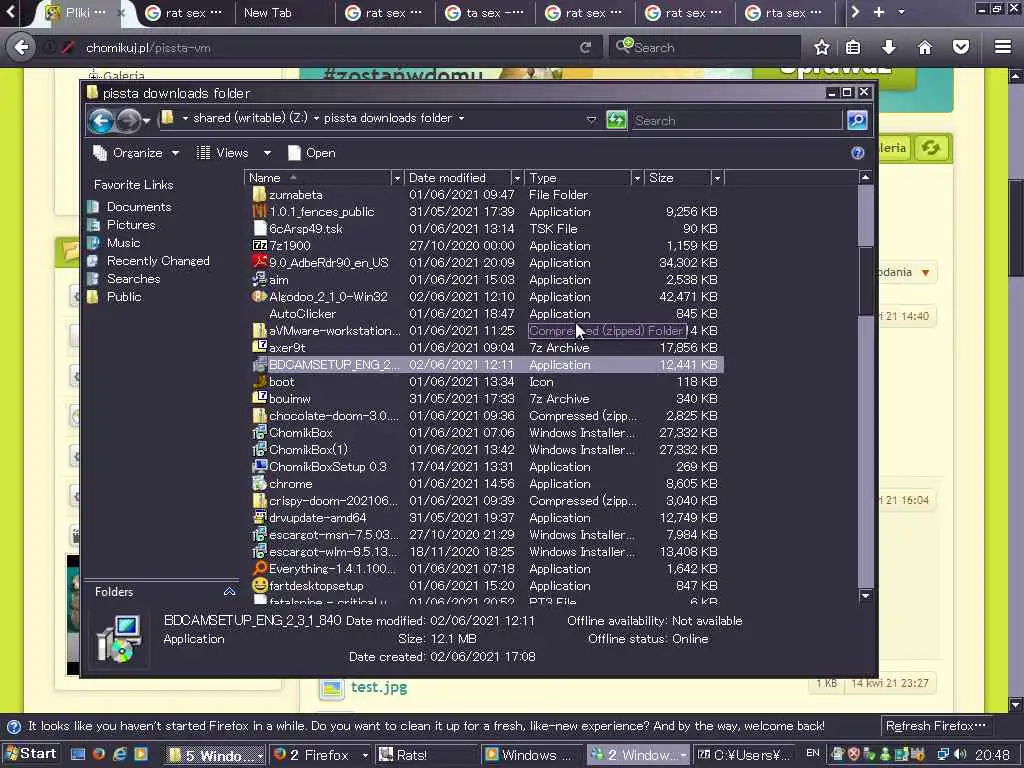Click the file list scroll down arrow
The height and width of the screenshot is (768, 1024).
coord(865,595)
